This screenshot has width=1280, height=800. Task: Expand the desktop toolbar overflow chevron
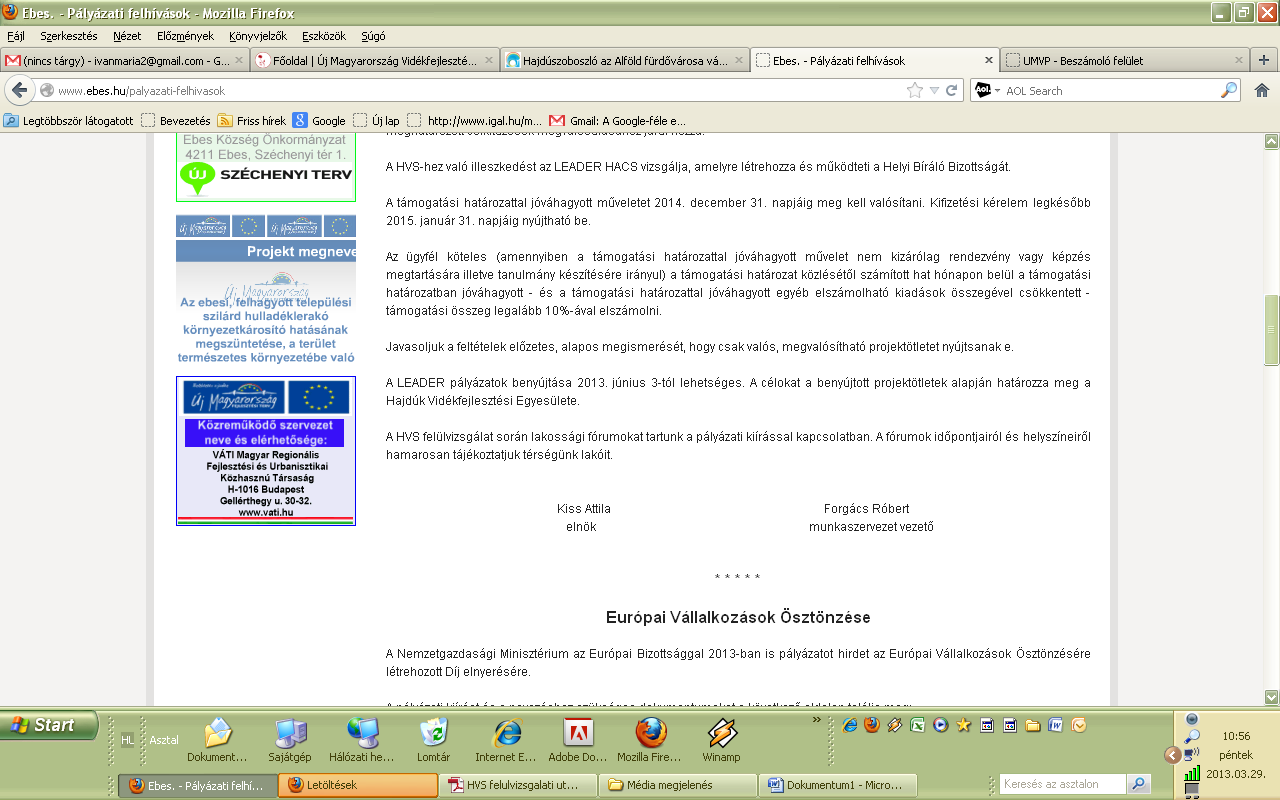pos(819,720)
